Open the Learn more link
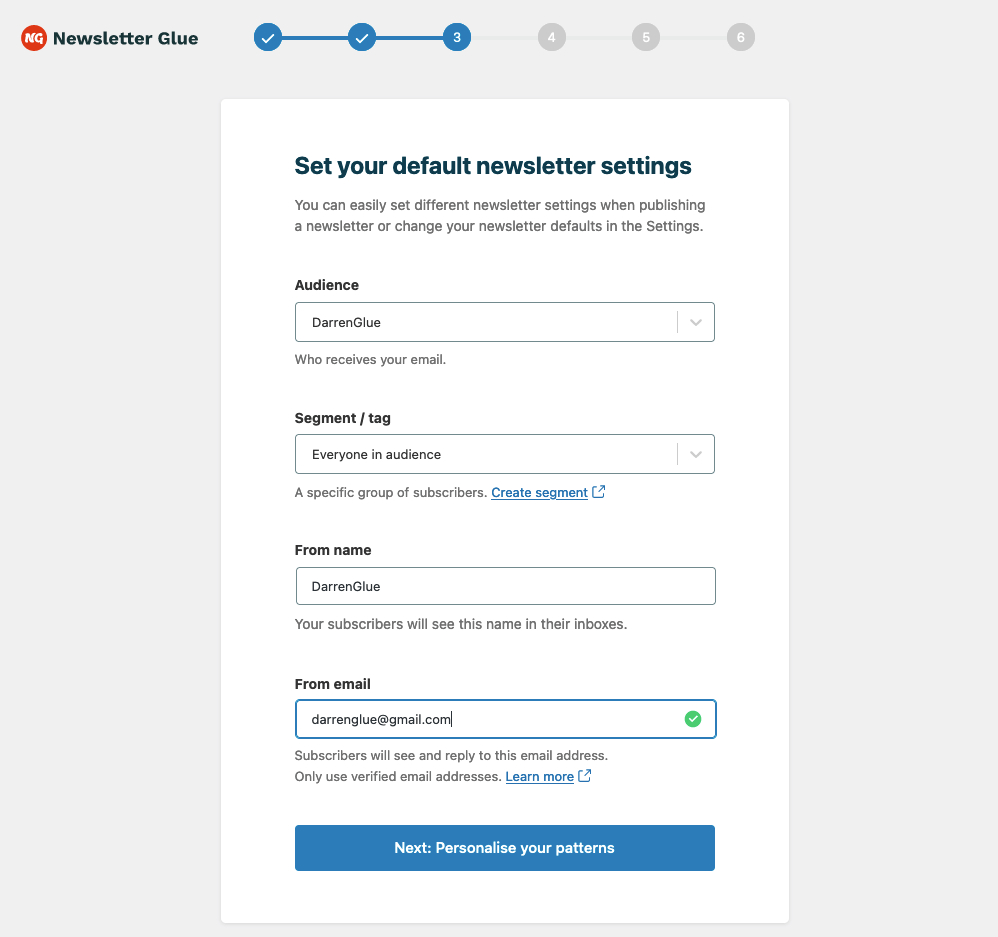 [539, 777]
